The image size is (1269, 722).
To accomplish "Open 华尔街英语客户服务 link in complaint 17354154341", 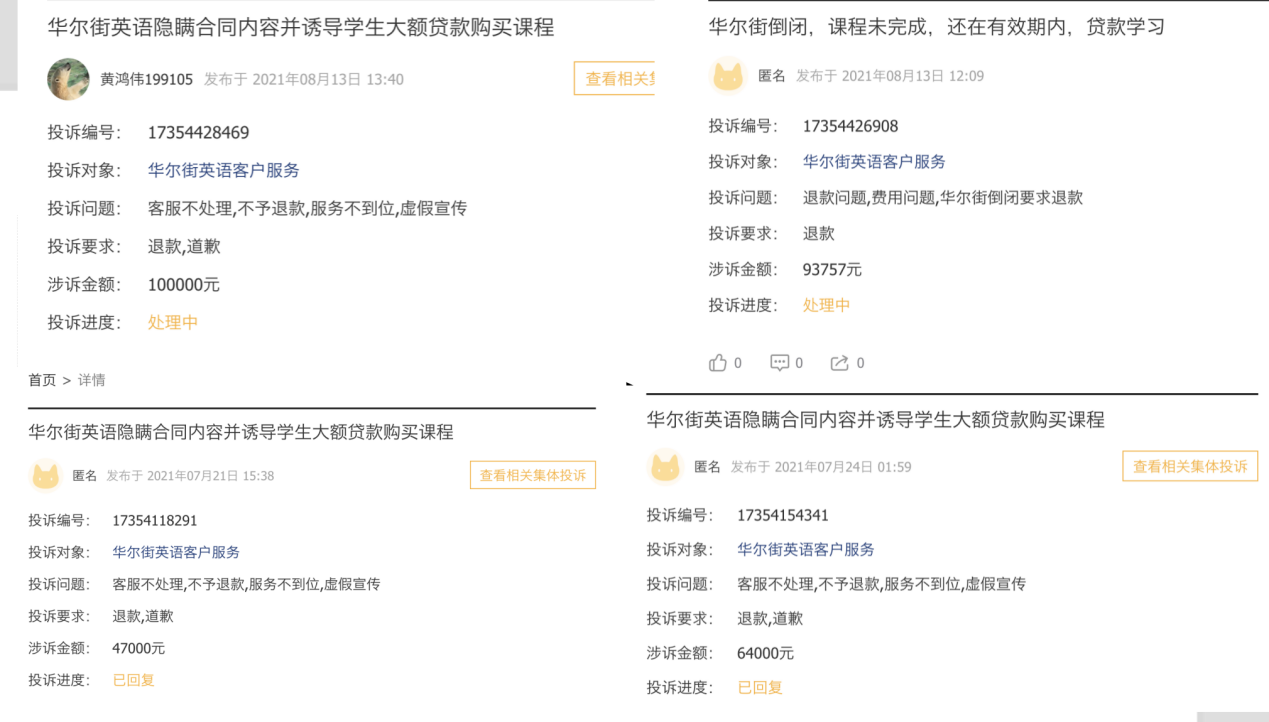I will (x=805, y=549).
